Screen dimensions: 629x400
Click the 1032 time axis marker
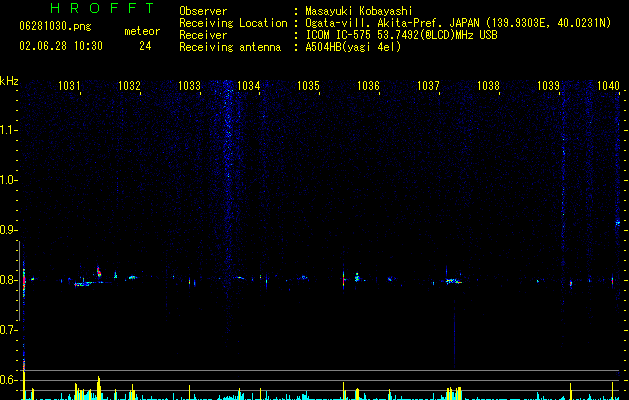coord(129,86)
